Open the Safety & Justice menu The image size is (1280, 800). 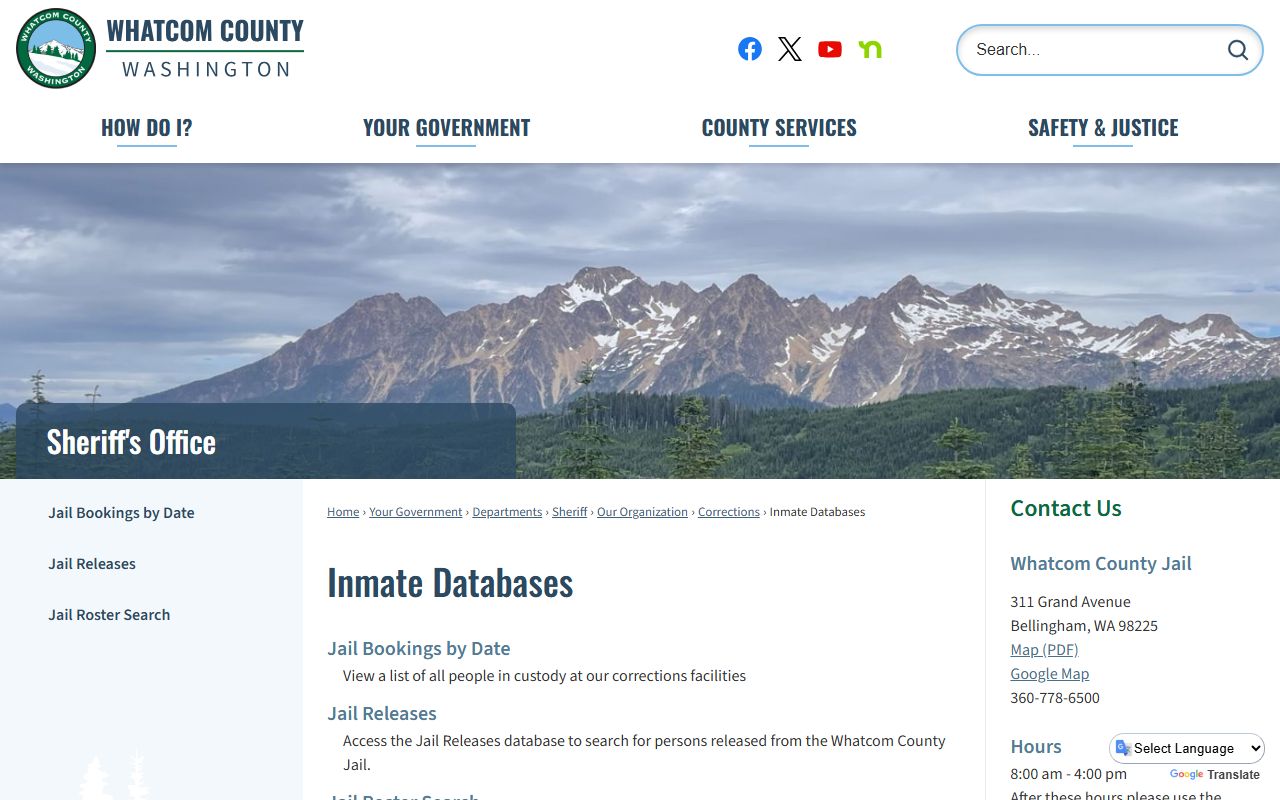(x=1103, y=128)
